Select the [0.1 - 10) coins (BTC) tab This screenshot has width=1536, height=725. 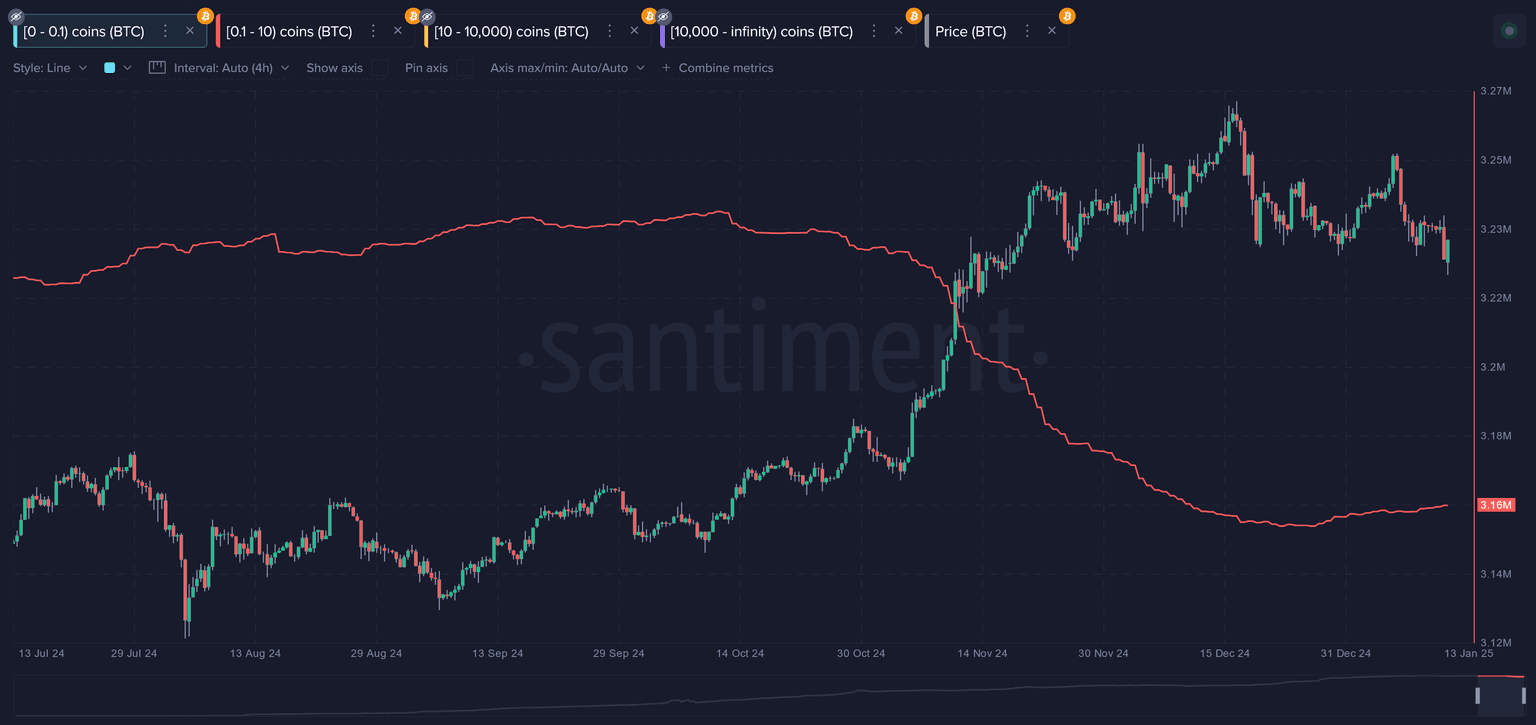pyautogui.click(x=289, y=31)
